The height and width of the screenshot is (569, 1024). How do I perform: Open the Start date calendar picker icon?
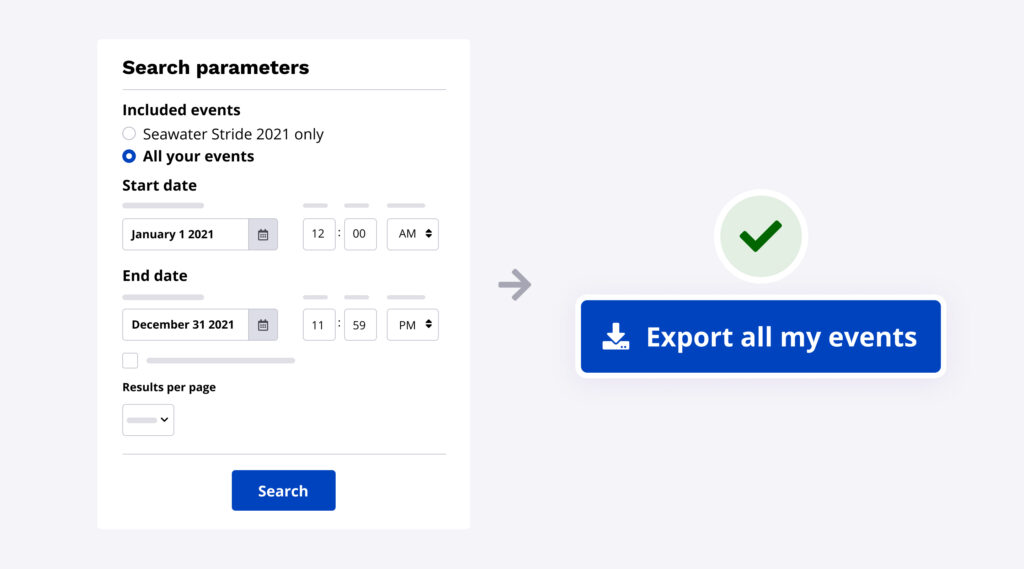coord(263,234)
